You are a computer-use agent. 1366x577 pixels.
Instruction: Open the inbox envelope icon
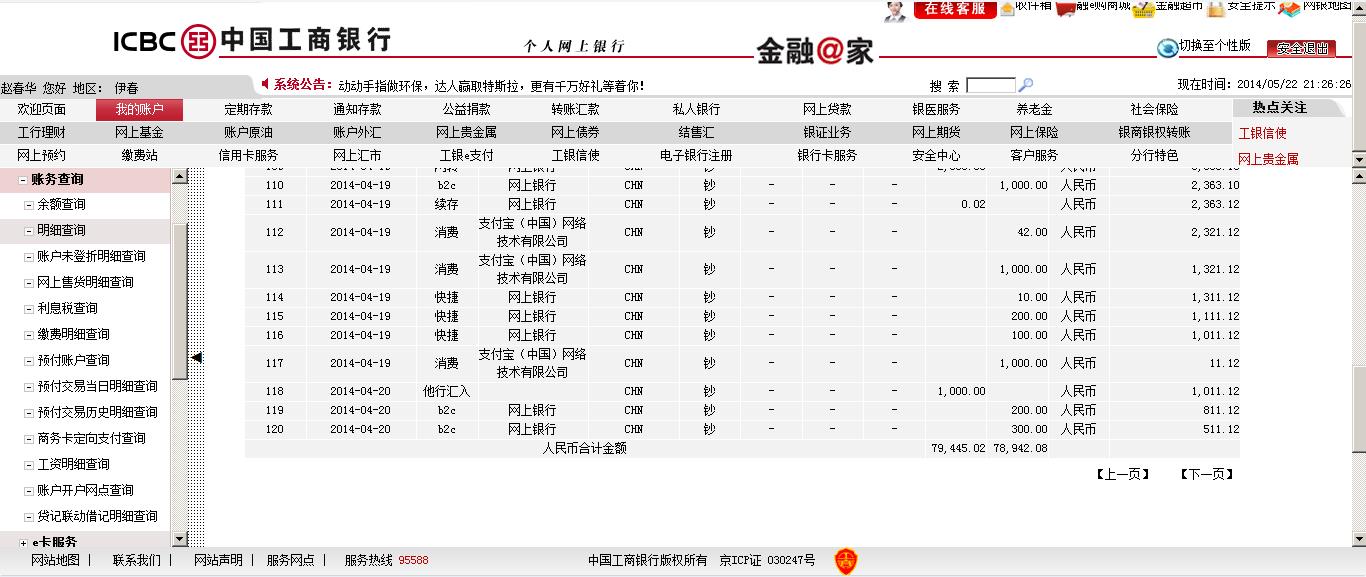(1005, 7)
